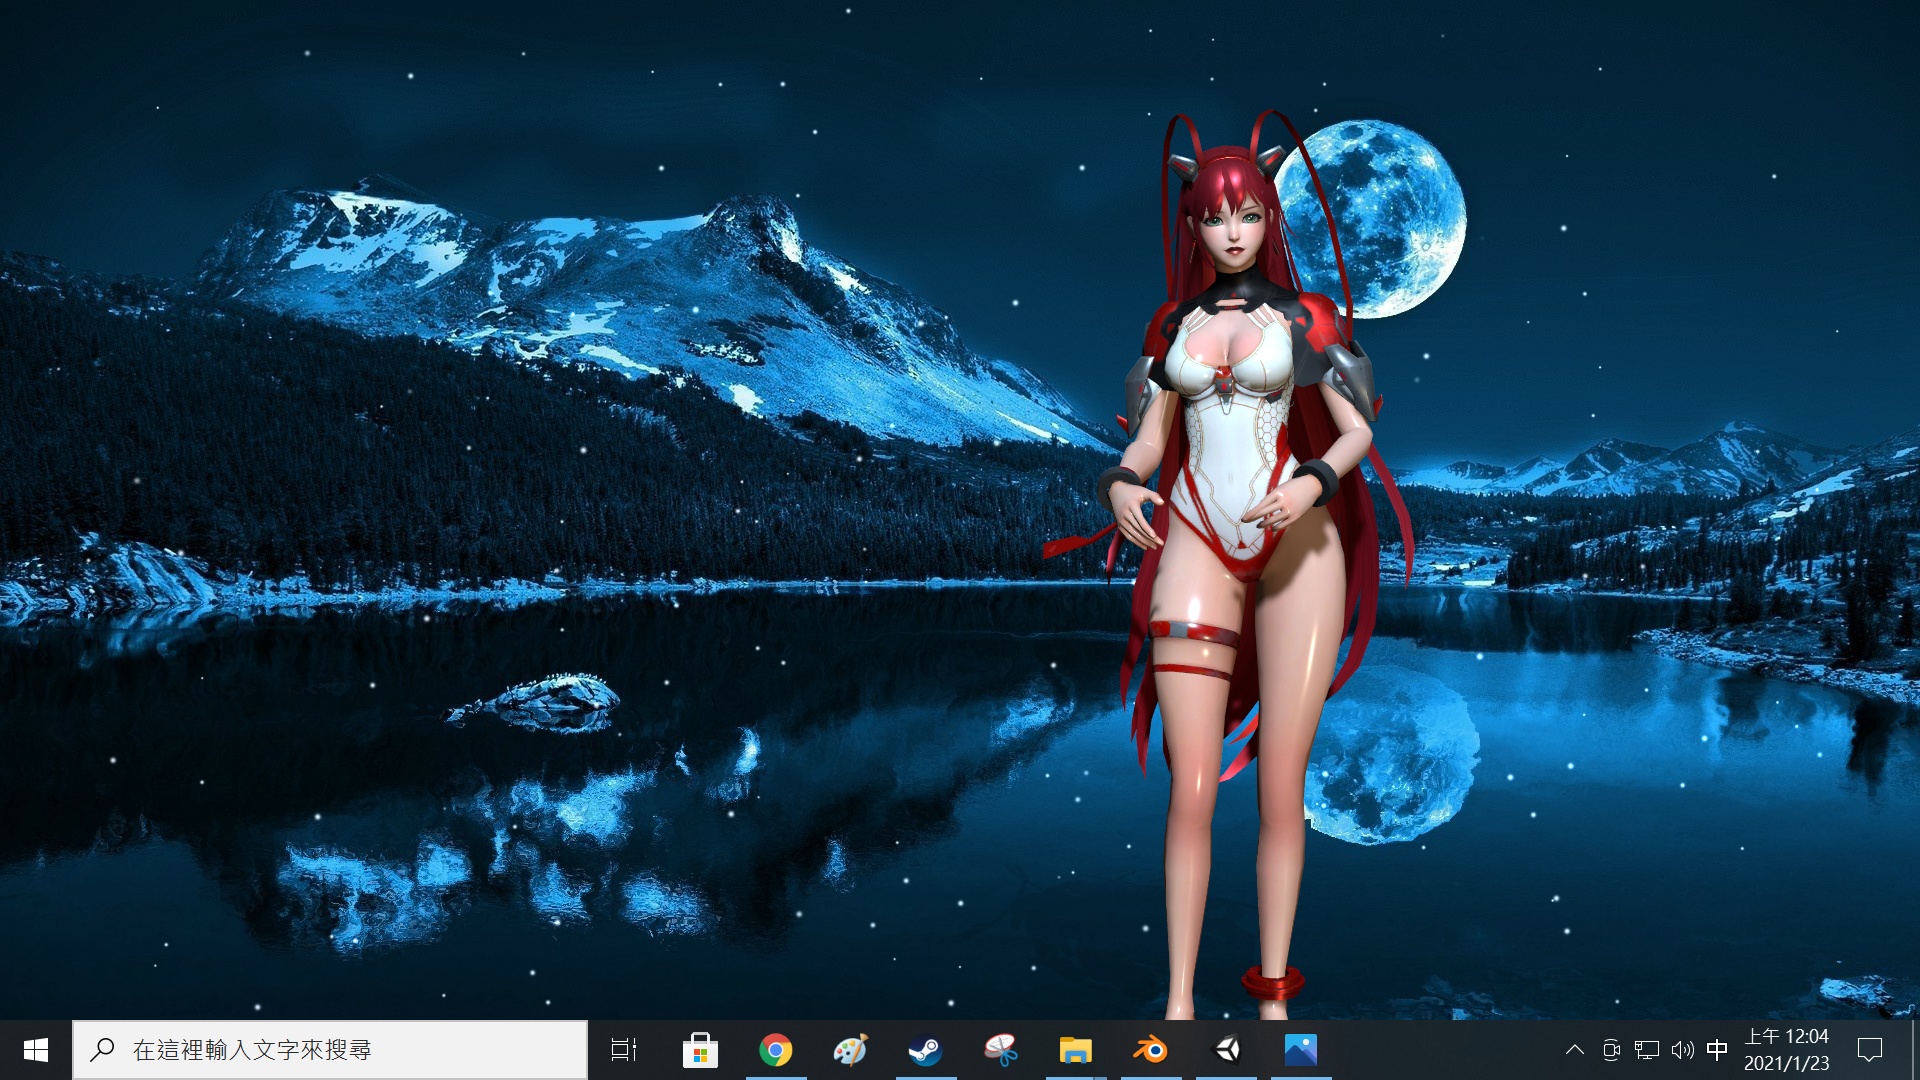Open the Action Center notifications panel

1870,1050
